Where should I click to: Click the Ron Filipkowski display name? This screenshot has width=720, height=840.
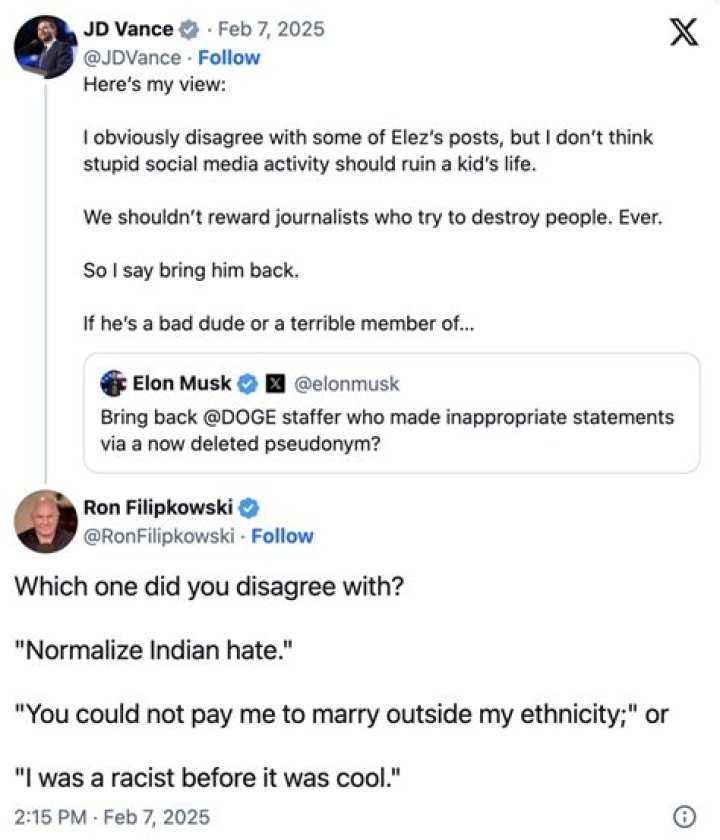coord(159,507)
